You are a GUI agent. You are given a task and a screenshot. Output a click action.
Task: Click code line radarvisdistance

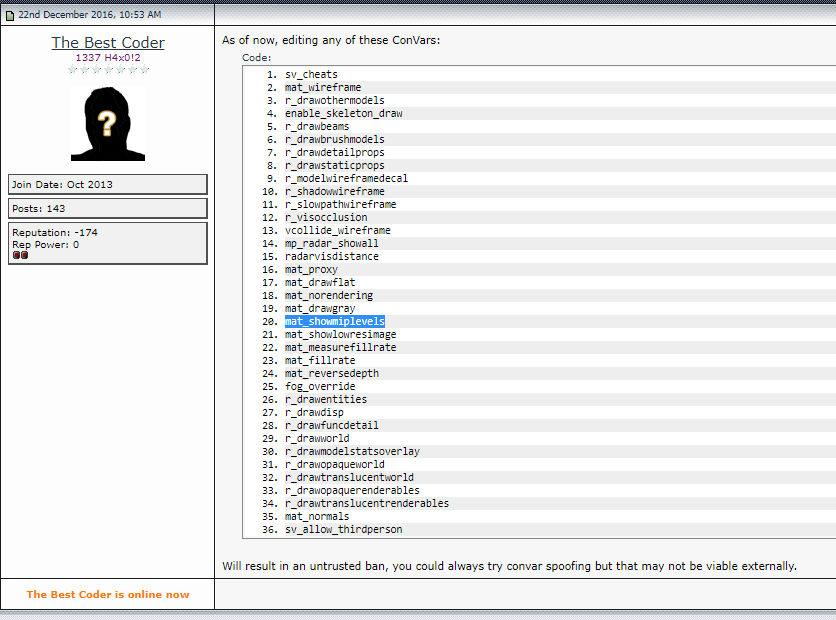332,256
